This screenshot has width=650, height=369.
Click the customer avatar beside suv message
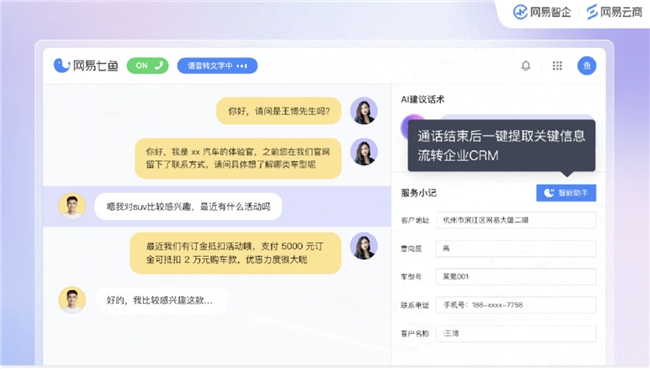tap(72, 206)
